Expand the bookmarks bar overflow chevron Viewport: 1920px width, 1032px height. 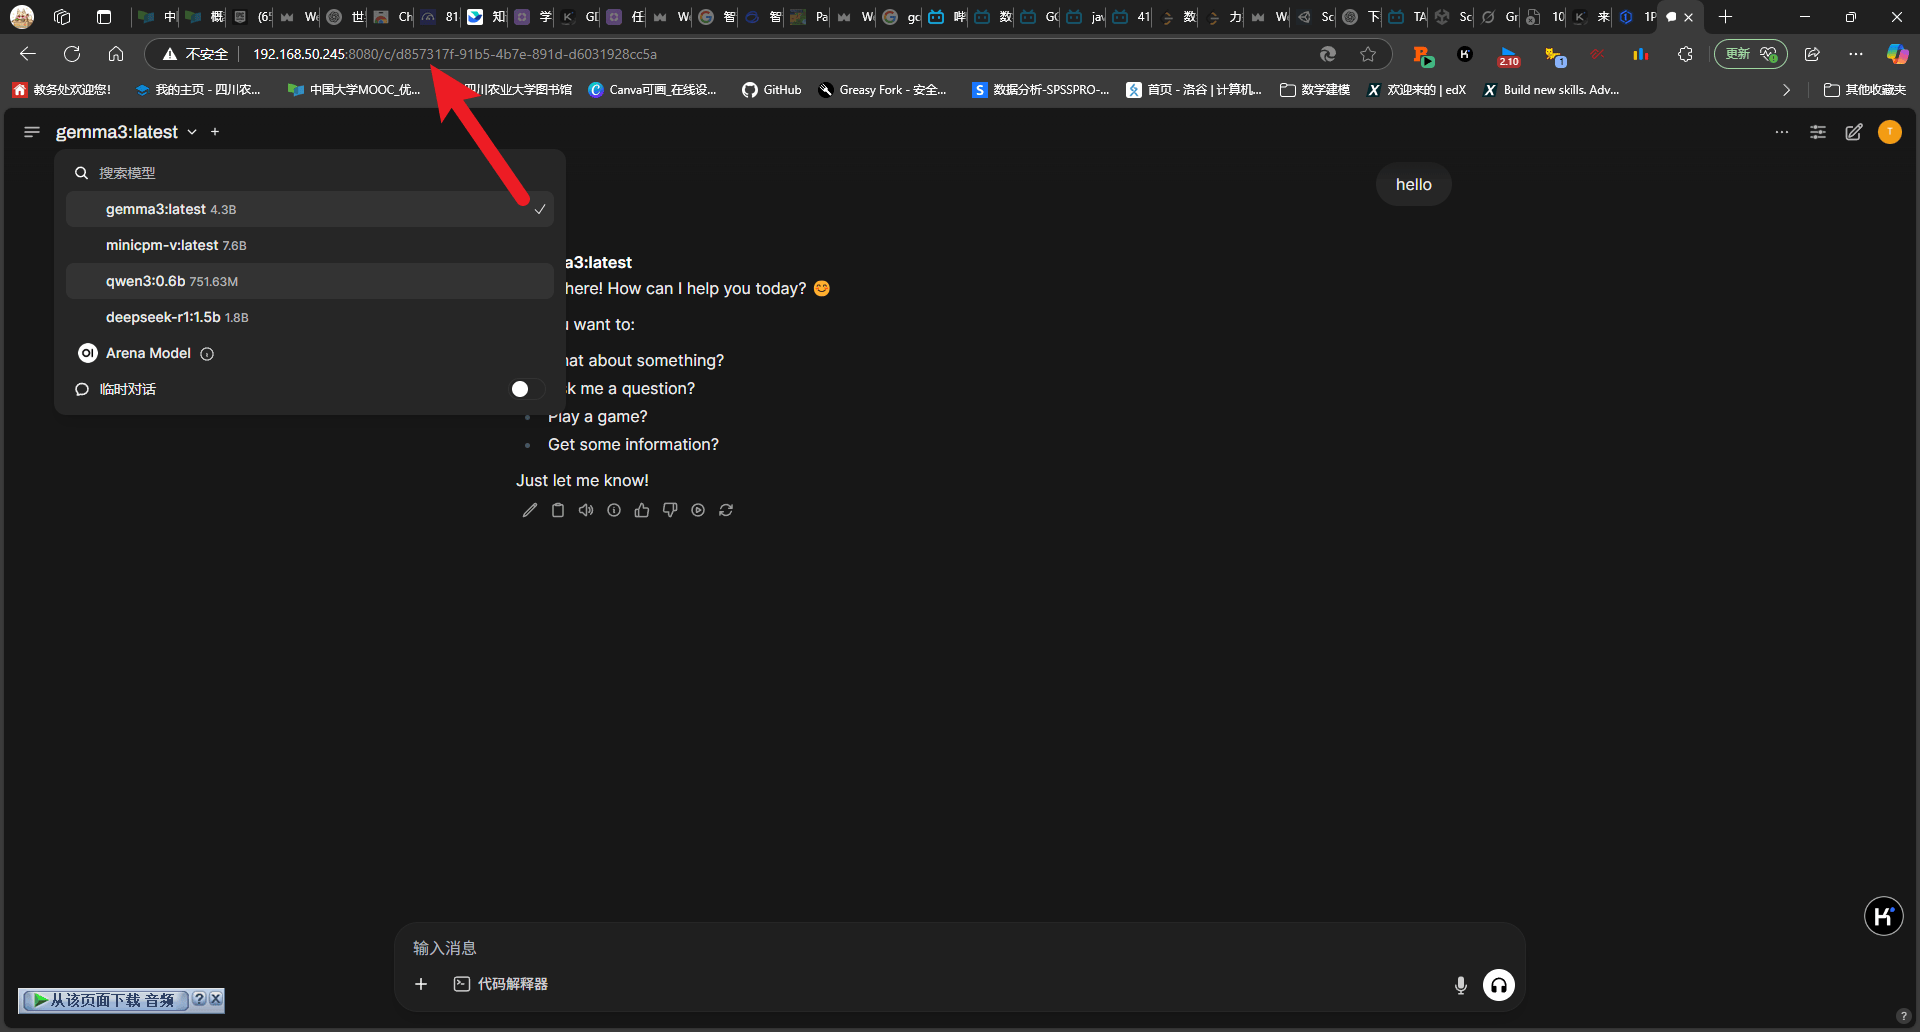pyautogui.click(x=1787, y=90)
